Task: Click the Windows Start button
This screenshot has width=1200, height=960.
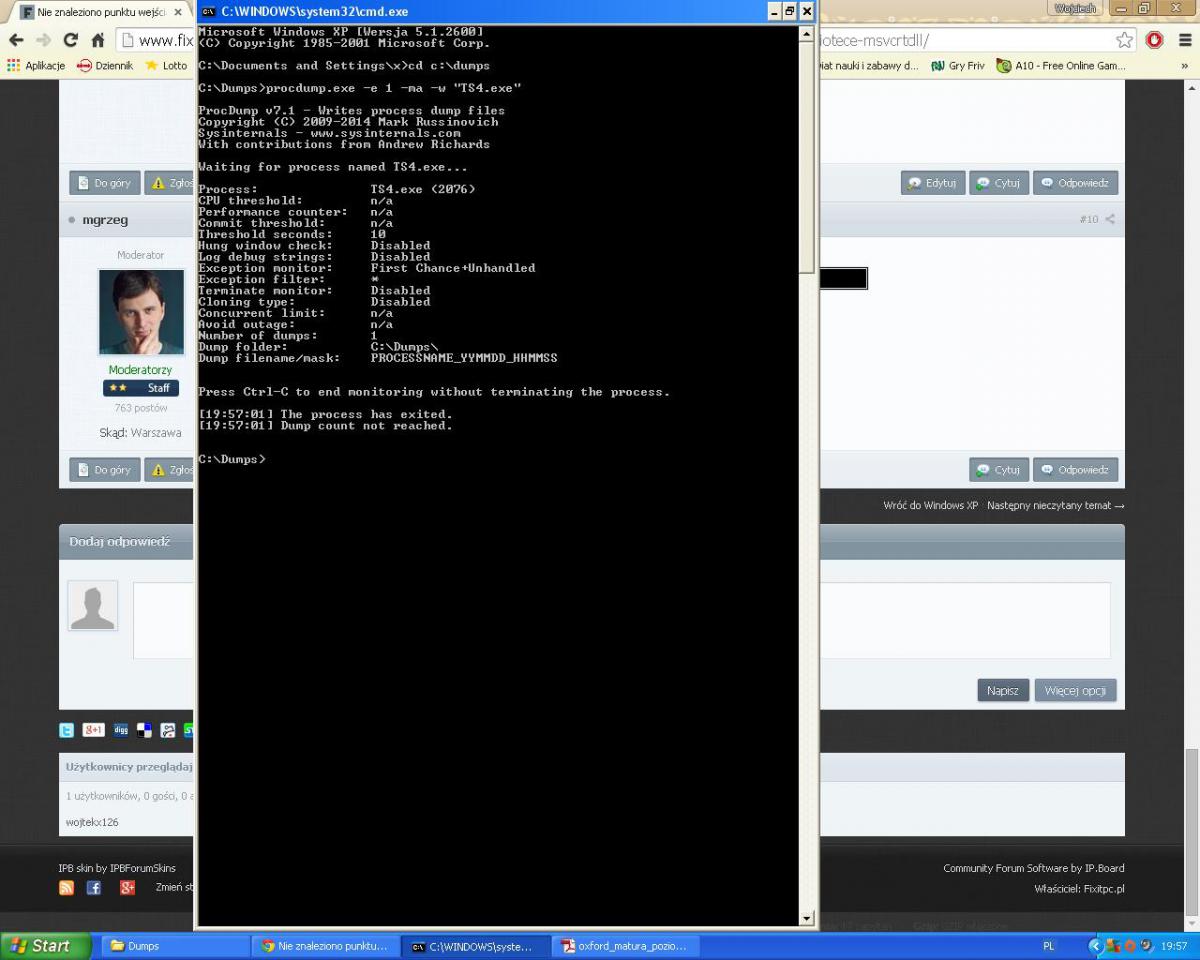Action: click(46, 946)
